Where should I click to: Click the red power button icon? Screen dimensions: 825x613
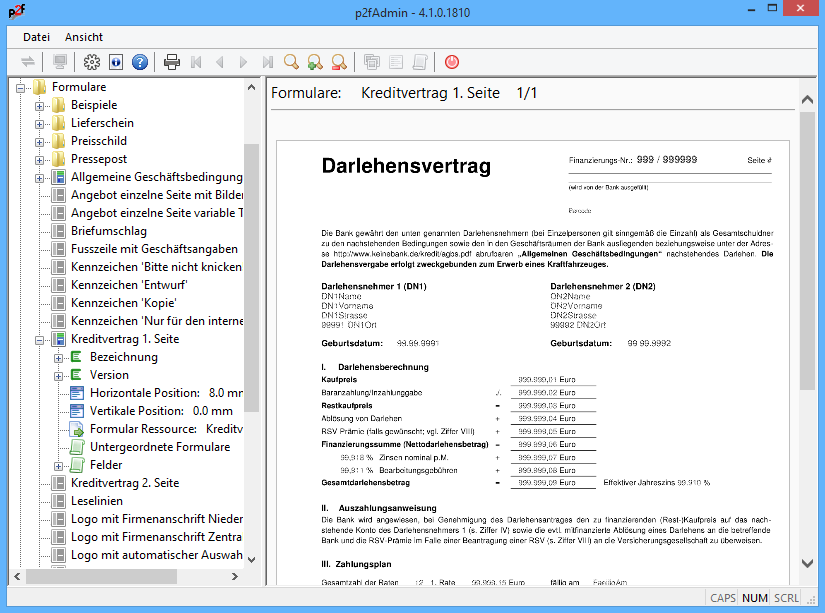pyautogui.click(x=452, y=62)
